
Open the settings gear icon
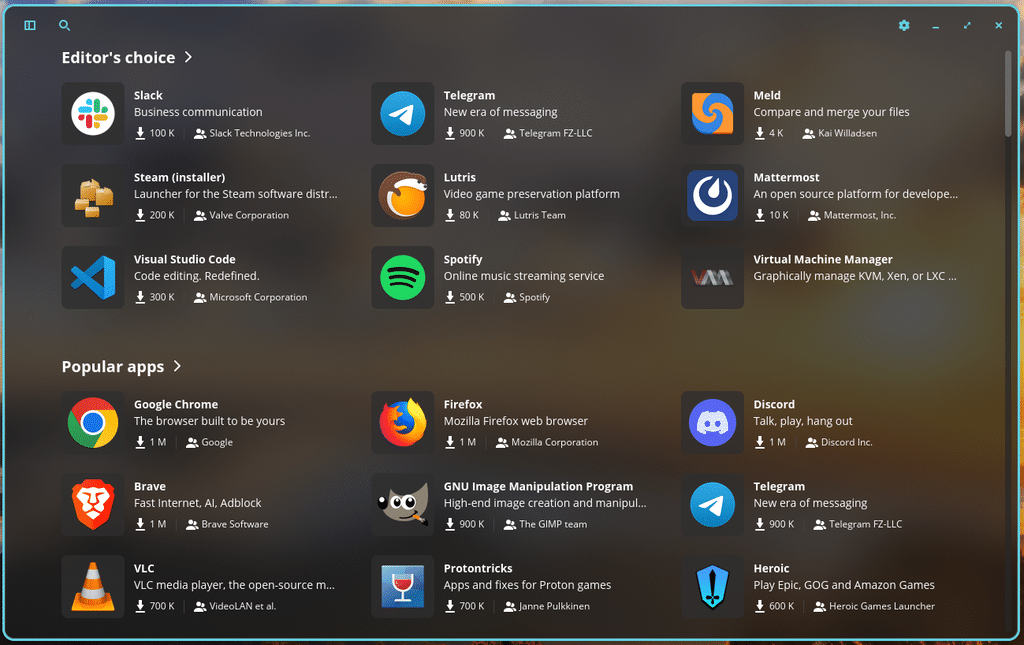[904, 25]
